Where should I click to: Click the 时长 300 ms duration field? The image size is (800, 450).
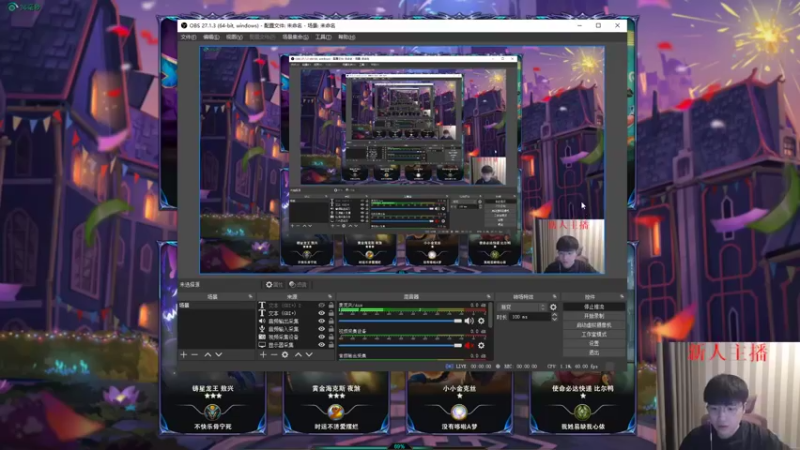(x=530, y=317)
